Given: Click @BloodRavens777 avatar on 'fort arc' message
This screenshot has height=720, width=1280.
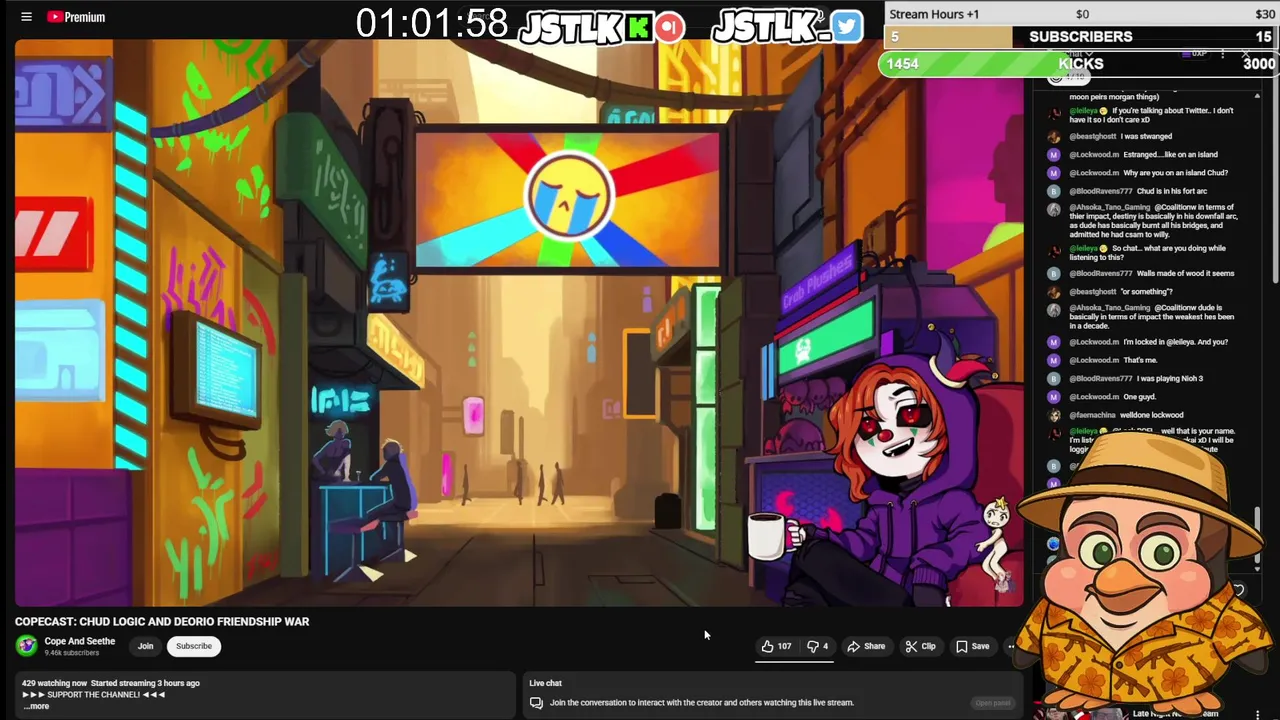Looking at the screenshot, I should pos(1053,191).
